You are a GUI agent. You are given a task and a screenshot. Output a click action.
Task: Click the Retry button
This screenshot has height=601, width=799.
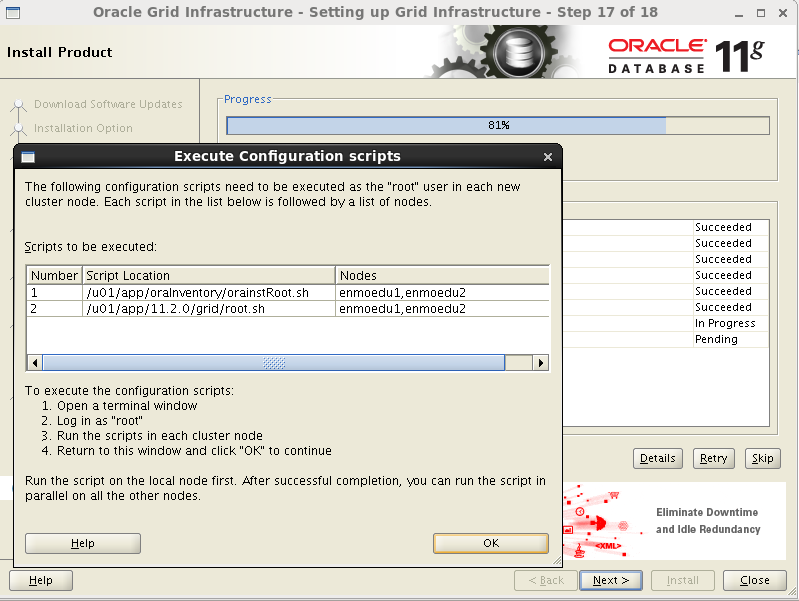713,458
